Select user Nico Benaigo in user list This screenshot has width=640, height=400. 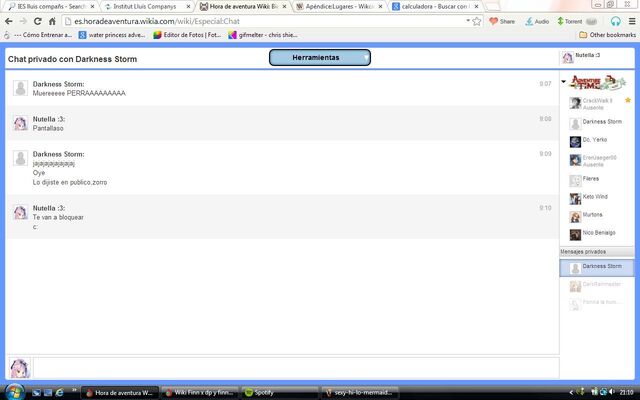point(597,234)
